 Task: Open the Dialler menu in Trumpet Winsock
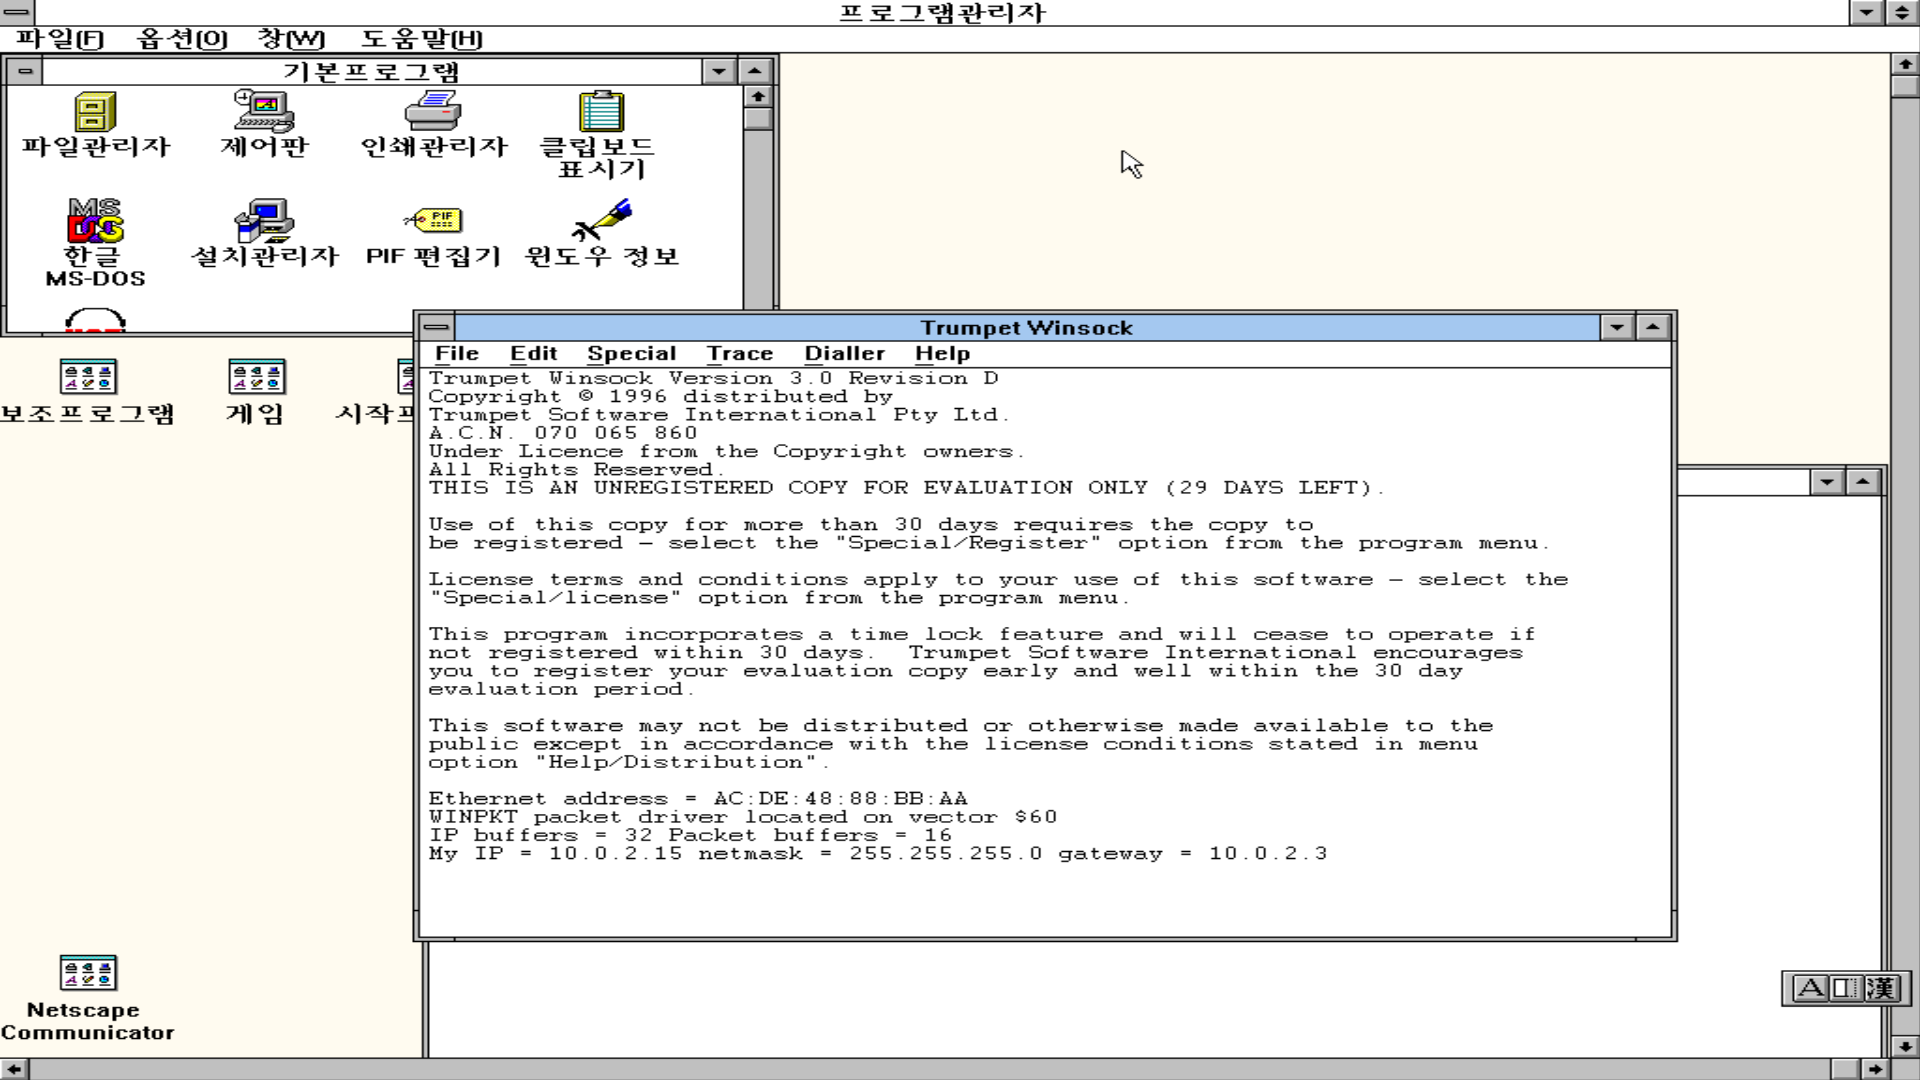845,354
